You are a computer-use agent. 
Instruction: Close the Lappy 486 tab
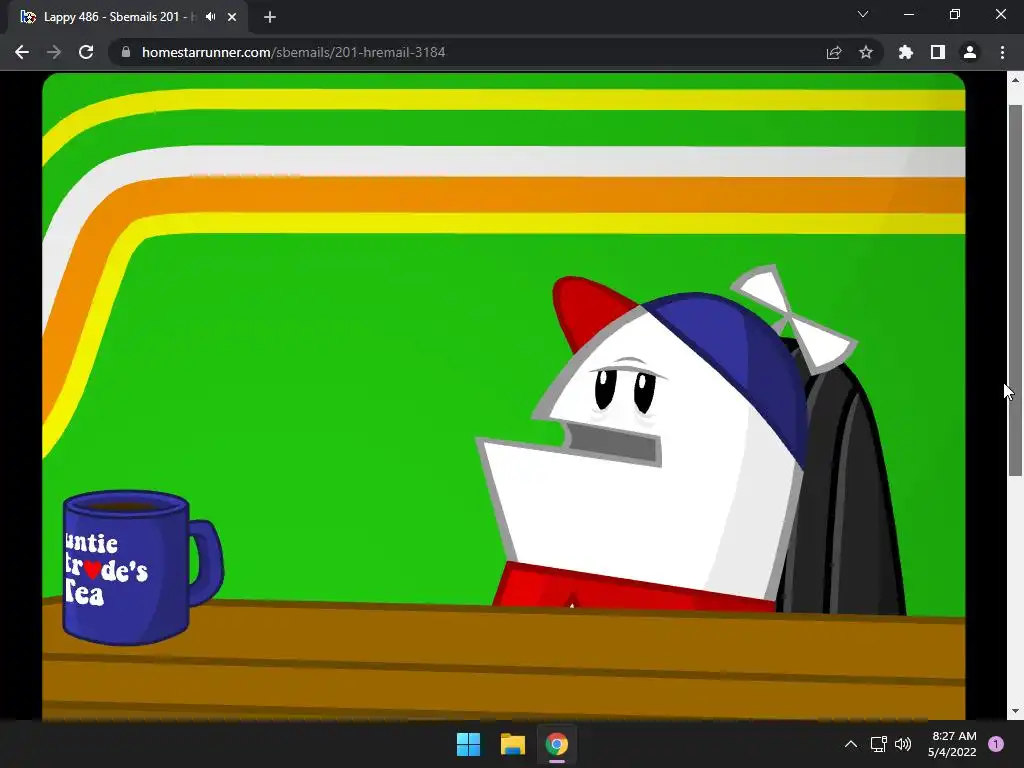point(232,17)
